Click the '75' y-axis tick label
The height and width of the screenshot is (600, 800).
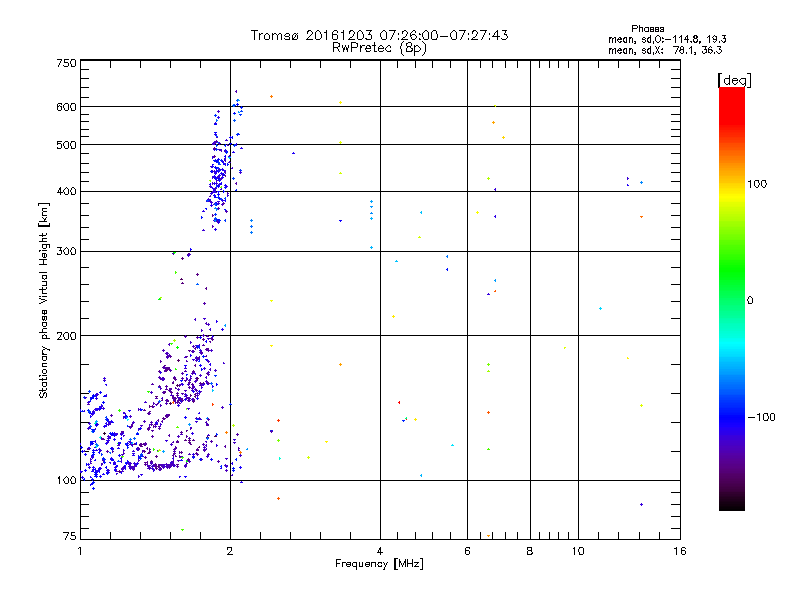tap(70, 536)
